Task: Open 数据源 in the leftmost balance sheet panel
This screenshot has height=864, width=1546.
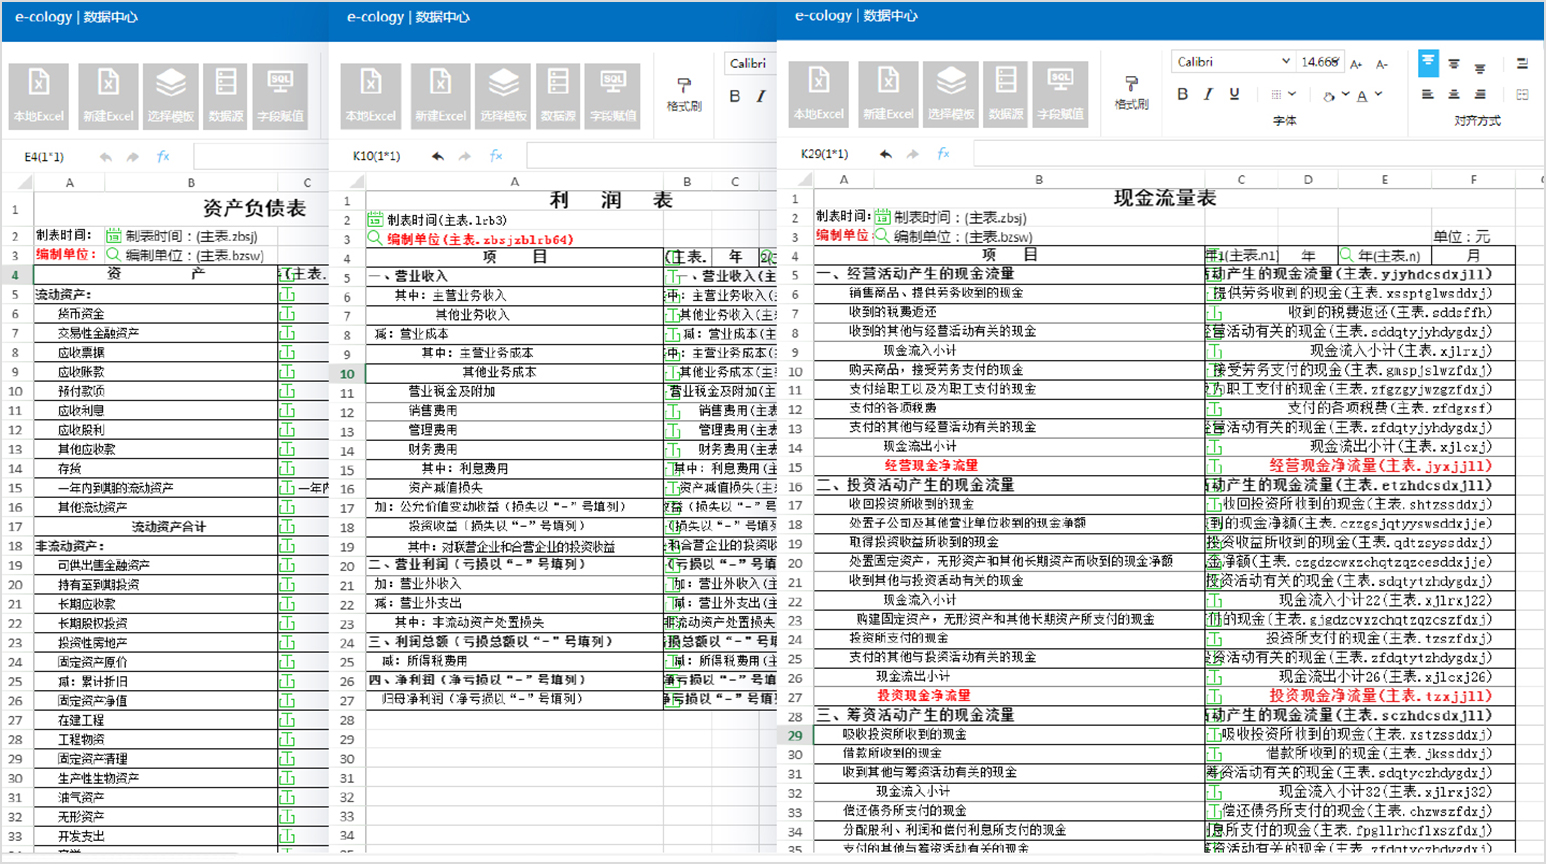Action: pyautogui.click(x=226, y=93)
